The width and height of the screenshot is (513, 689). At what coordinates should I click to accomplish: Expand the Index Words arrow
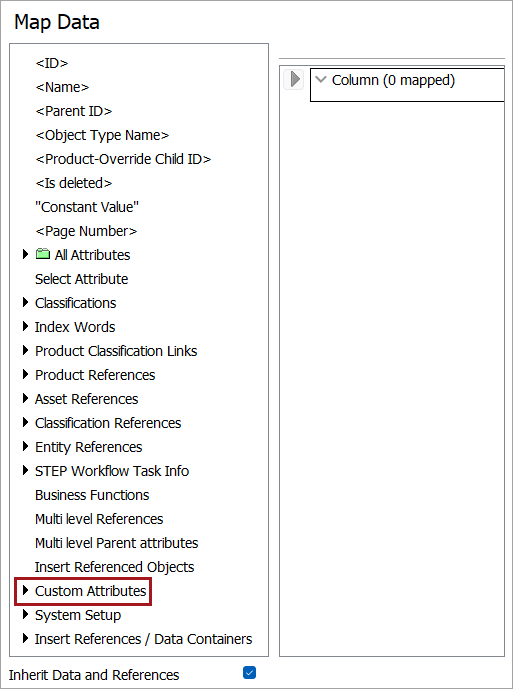point(25,326)
